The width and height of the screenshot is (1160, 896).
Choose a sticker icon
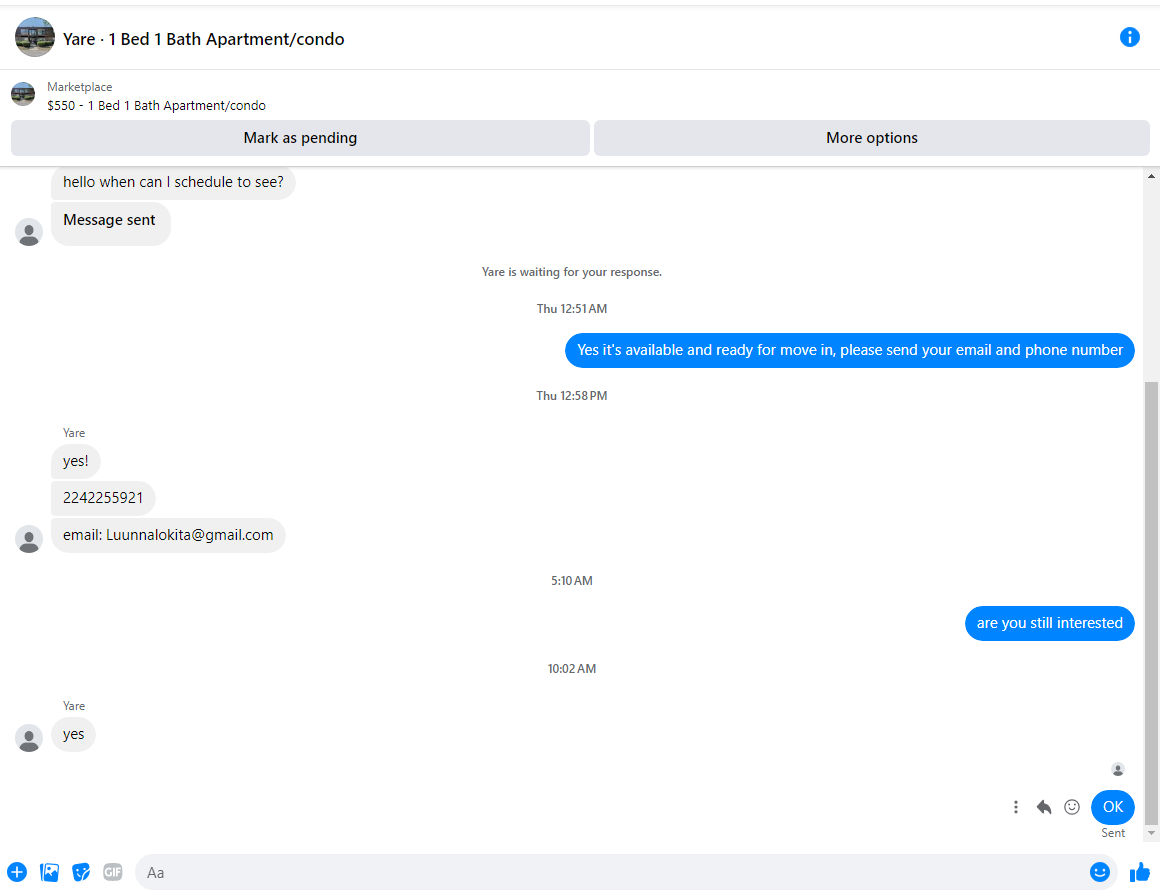point(81,872)
